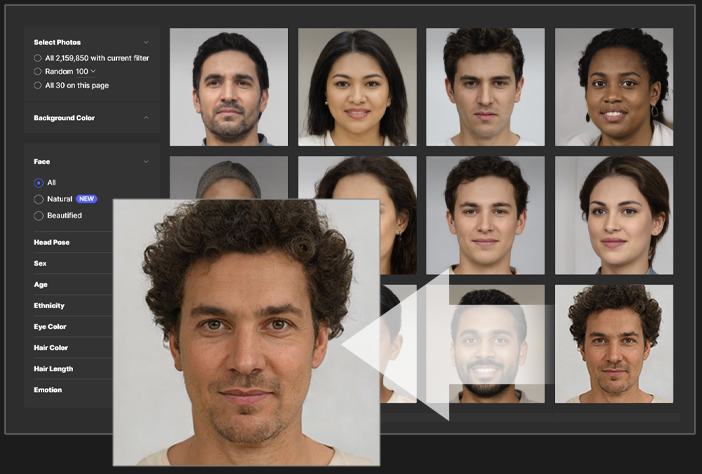The width and height of the screenshot is (702, 474).
Task: Select the All face radio button
Action: pyautogui.click(x=39, y=183)
